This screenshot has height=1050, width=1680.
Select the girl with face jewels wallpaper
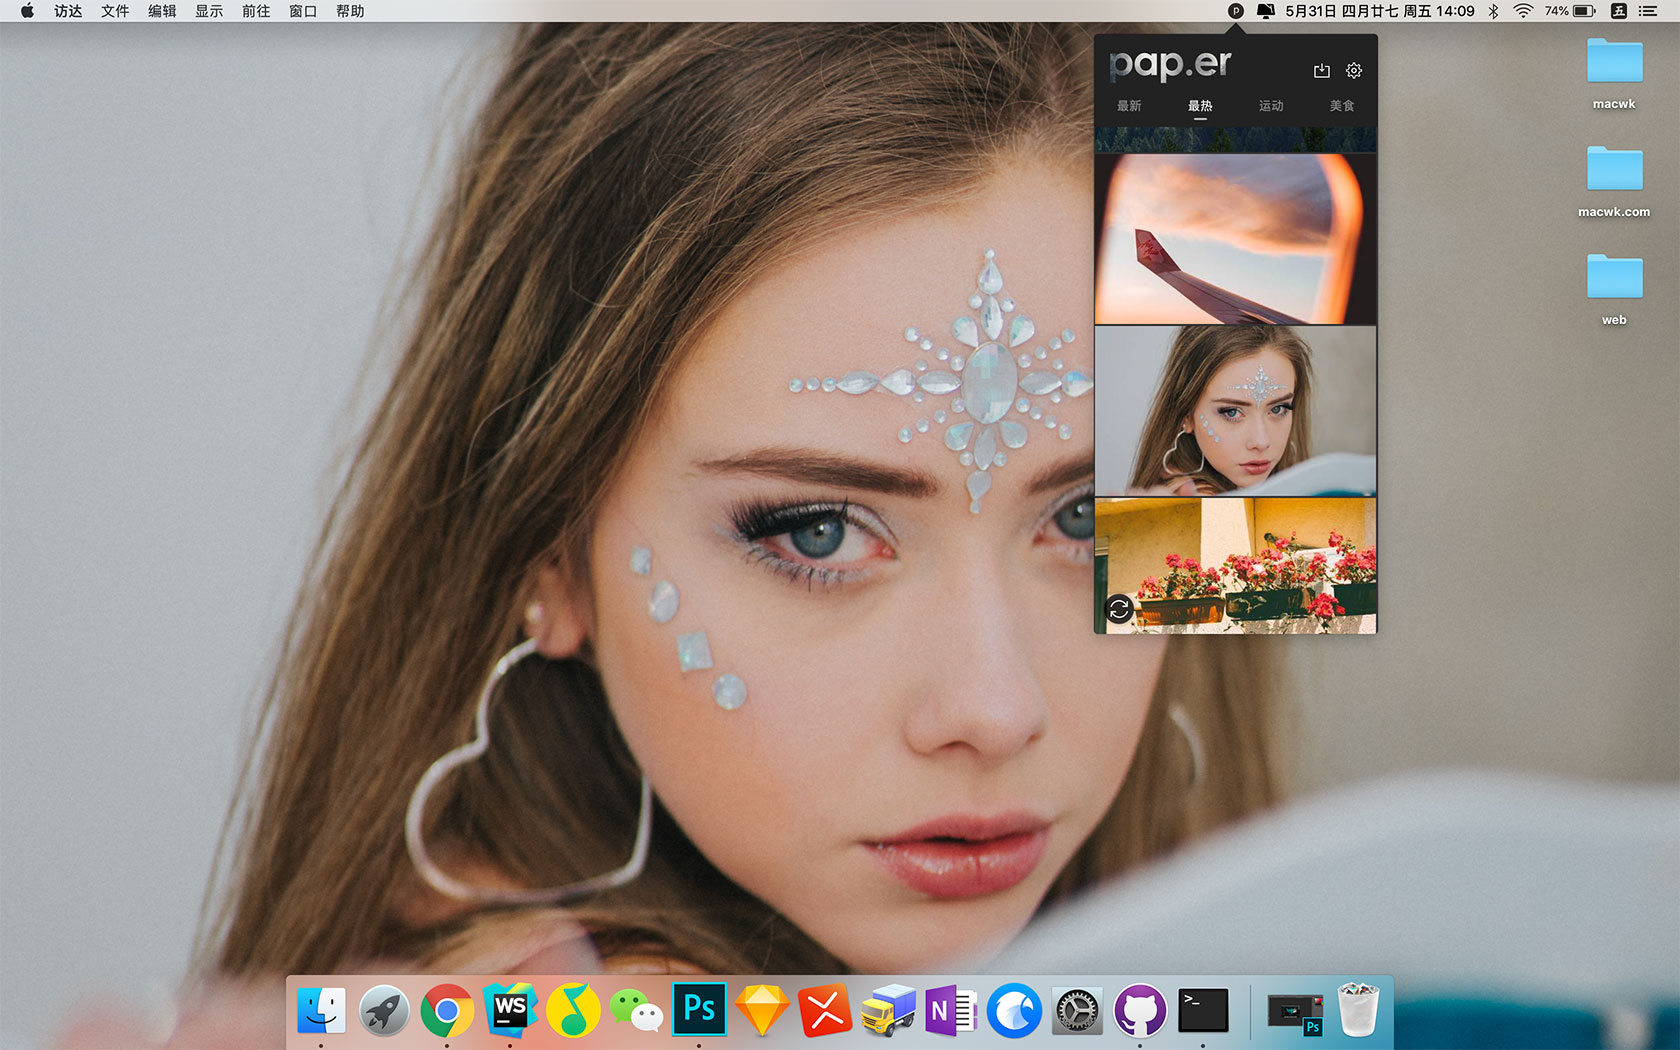click(1236, 411)
